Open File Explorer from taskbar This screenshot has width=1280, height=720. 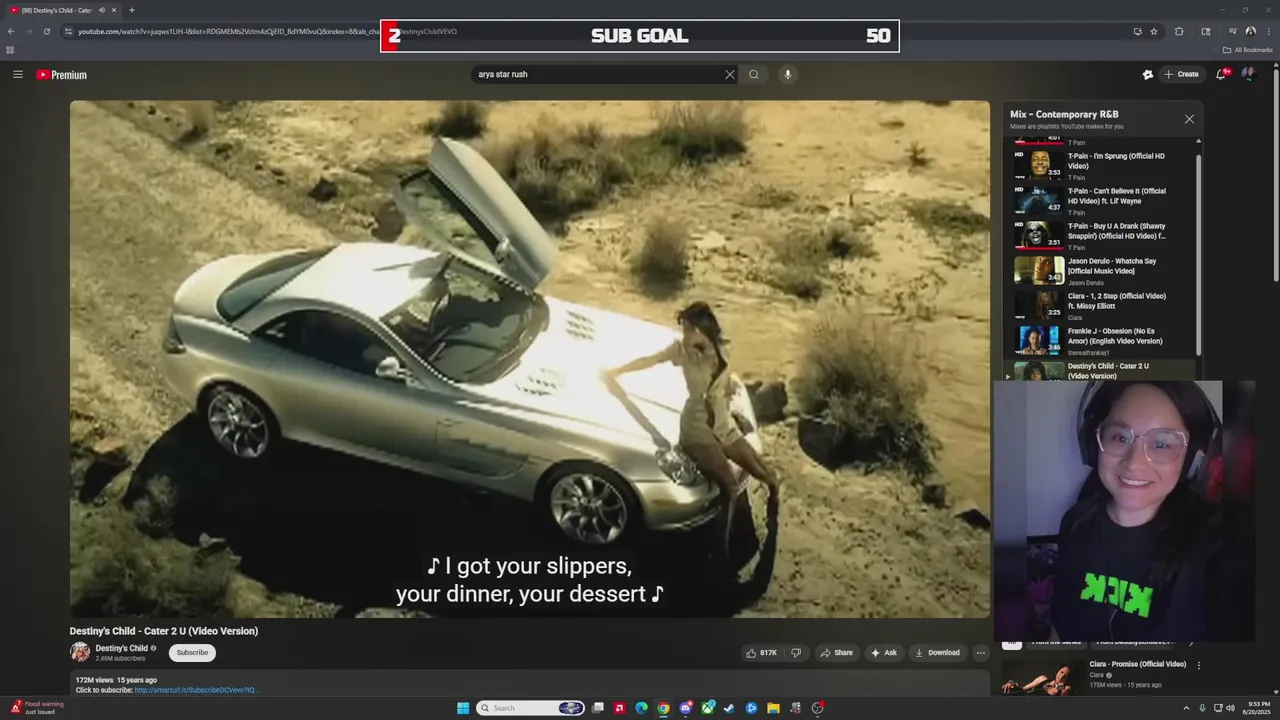[x=773, y=708]
